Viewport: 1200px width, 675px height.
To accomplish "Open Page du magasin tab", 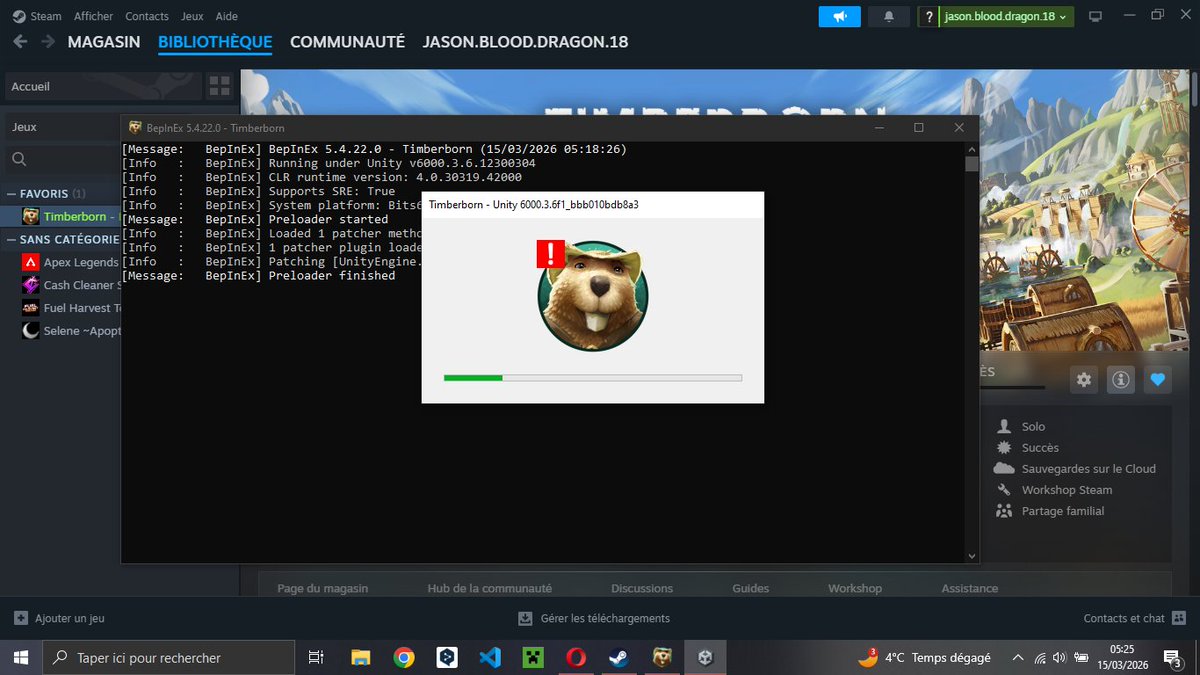I will pos(323,589).
